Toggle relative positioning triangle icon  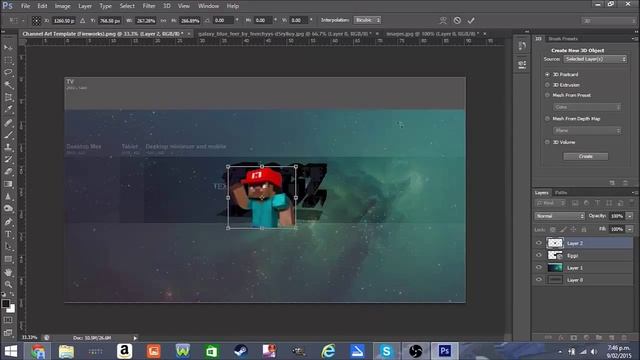82,20
